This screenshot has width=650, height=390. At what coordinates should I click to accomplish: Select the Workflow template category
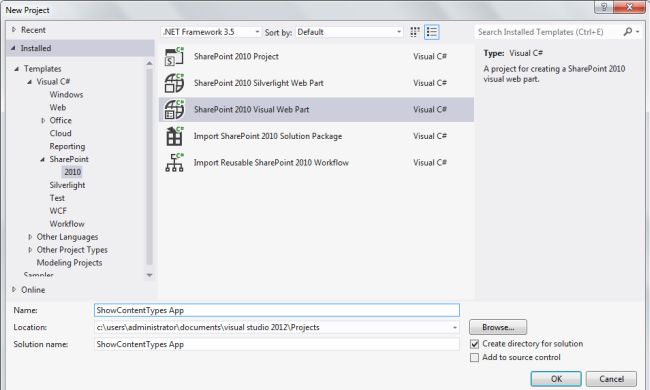(67, 224)
